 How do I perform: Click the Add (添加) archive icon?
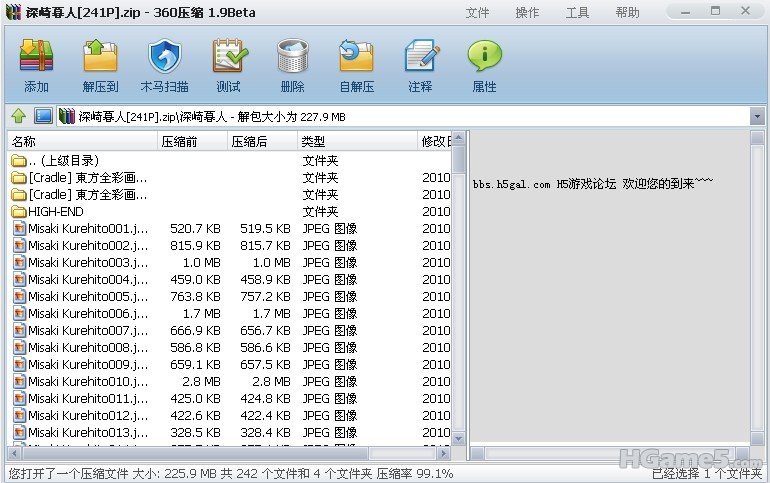[36, 56]
